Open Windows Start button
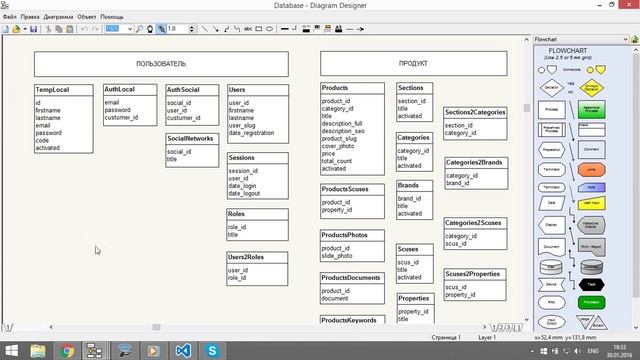640x360 pixels. (x=11, y=351)
